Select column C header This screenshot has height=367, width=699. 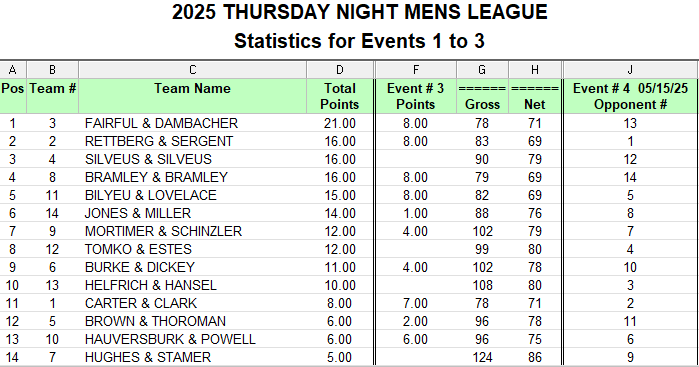tap(193, 70)
